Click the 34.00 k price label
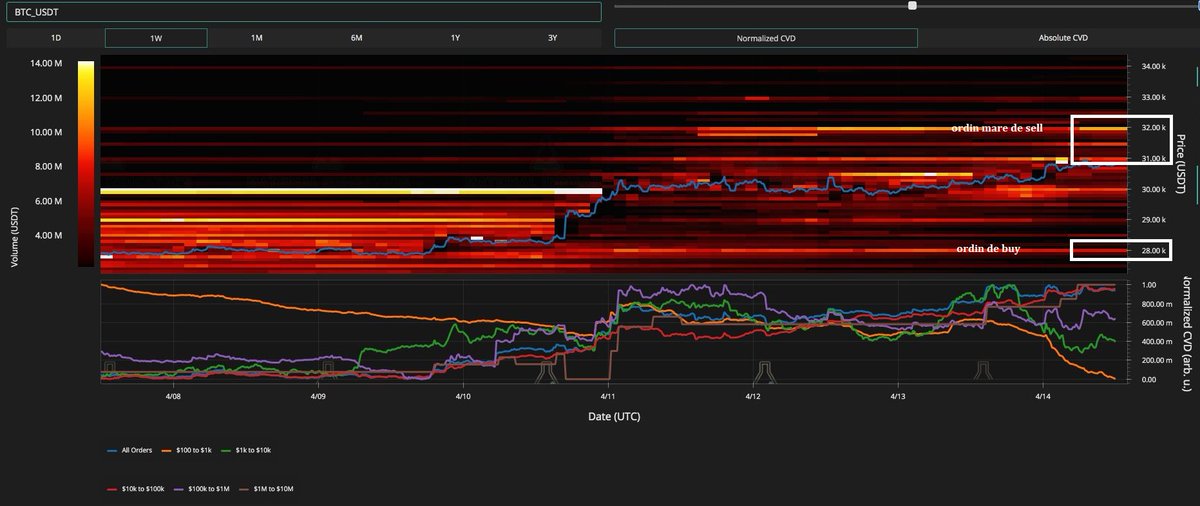This screenshot has height=506, width=1200. pyautogui.click(x=1153, y=67)
